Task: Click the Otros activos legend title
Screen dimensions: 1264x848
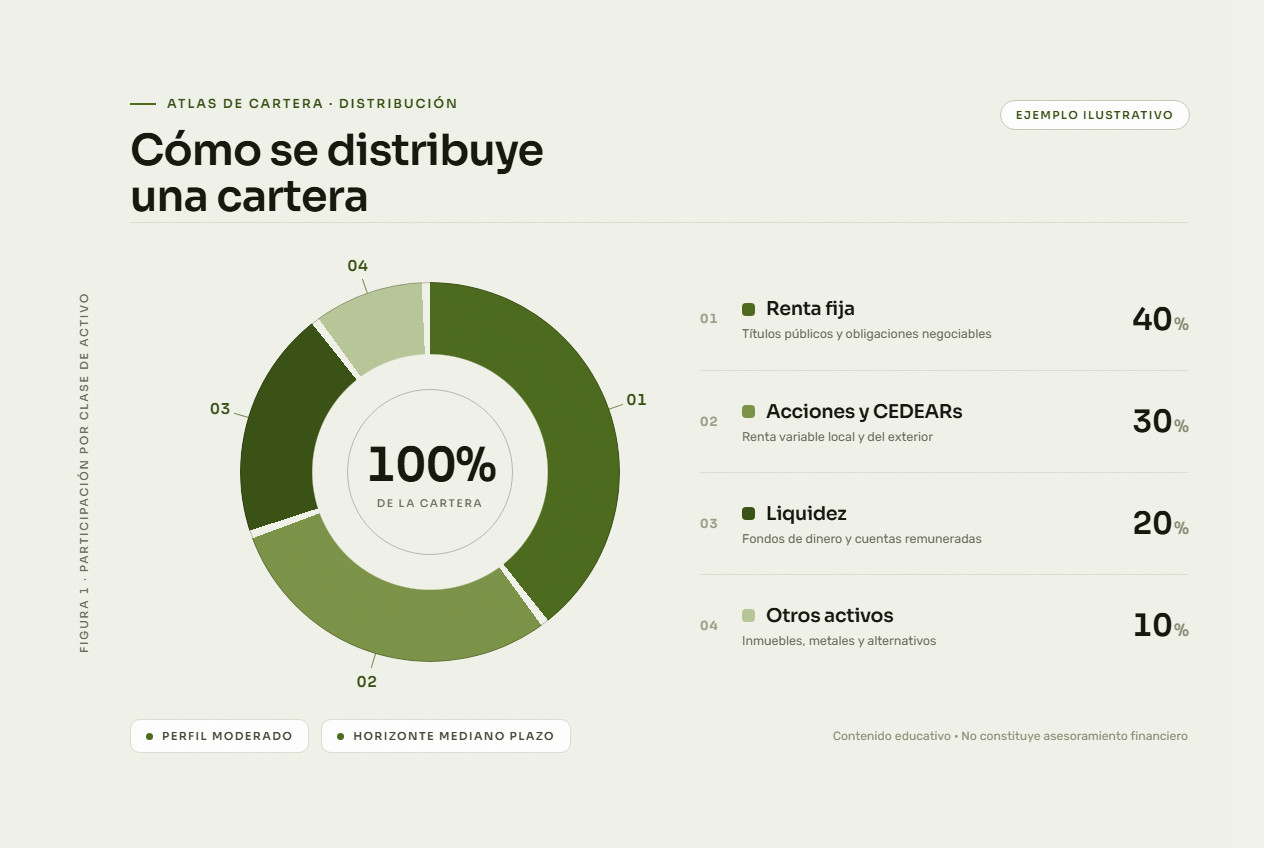Action: [x=829, y=615]
